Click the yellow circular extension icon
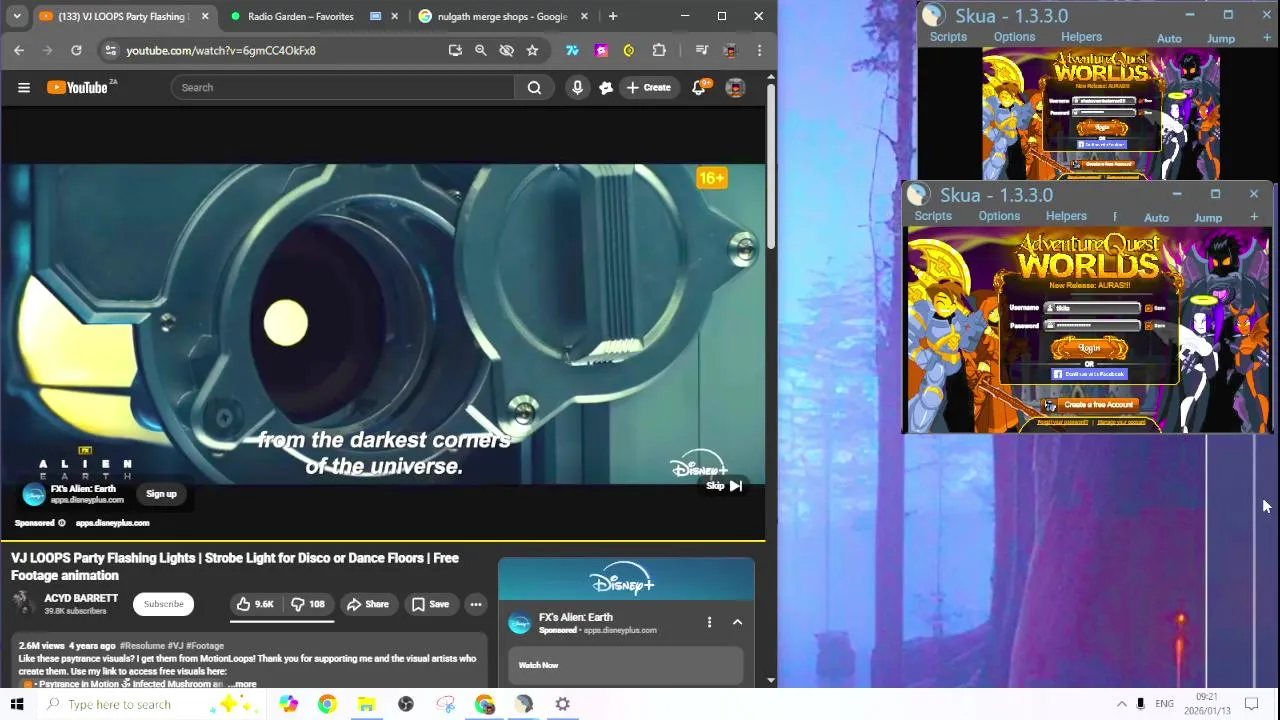The image size is (1280, 720). click(x=629, y=50)
